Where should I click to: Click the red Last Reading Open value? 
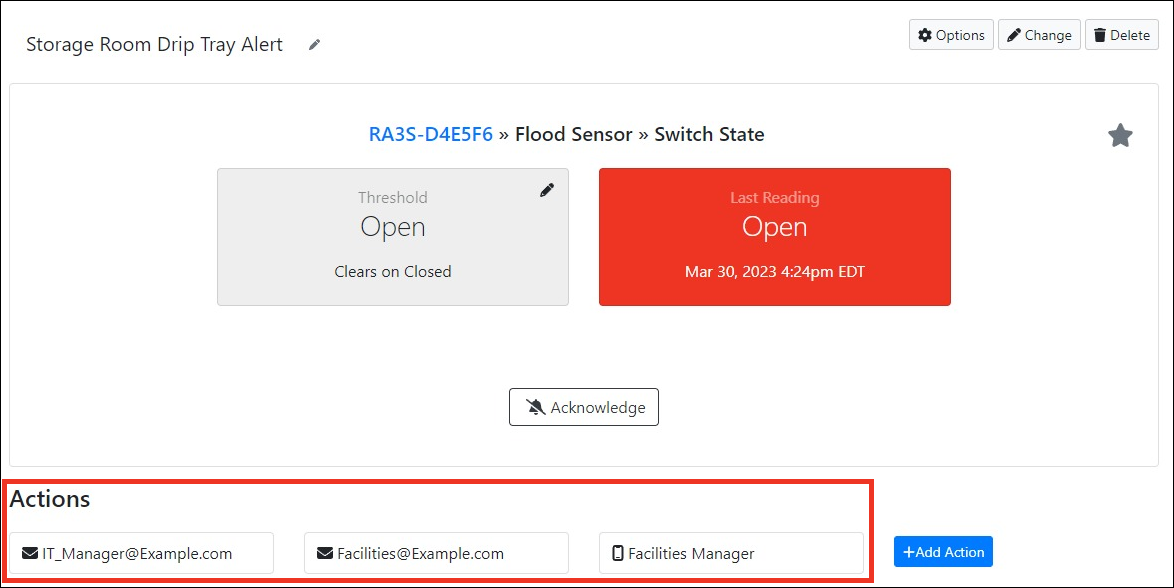[774, 227]
